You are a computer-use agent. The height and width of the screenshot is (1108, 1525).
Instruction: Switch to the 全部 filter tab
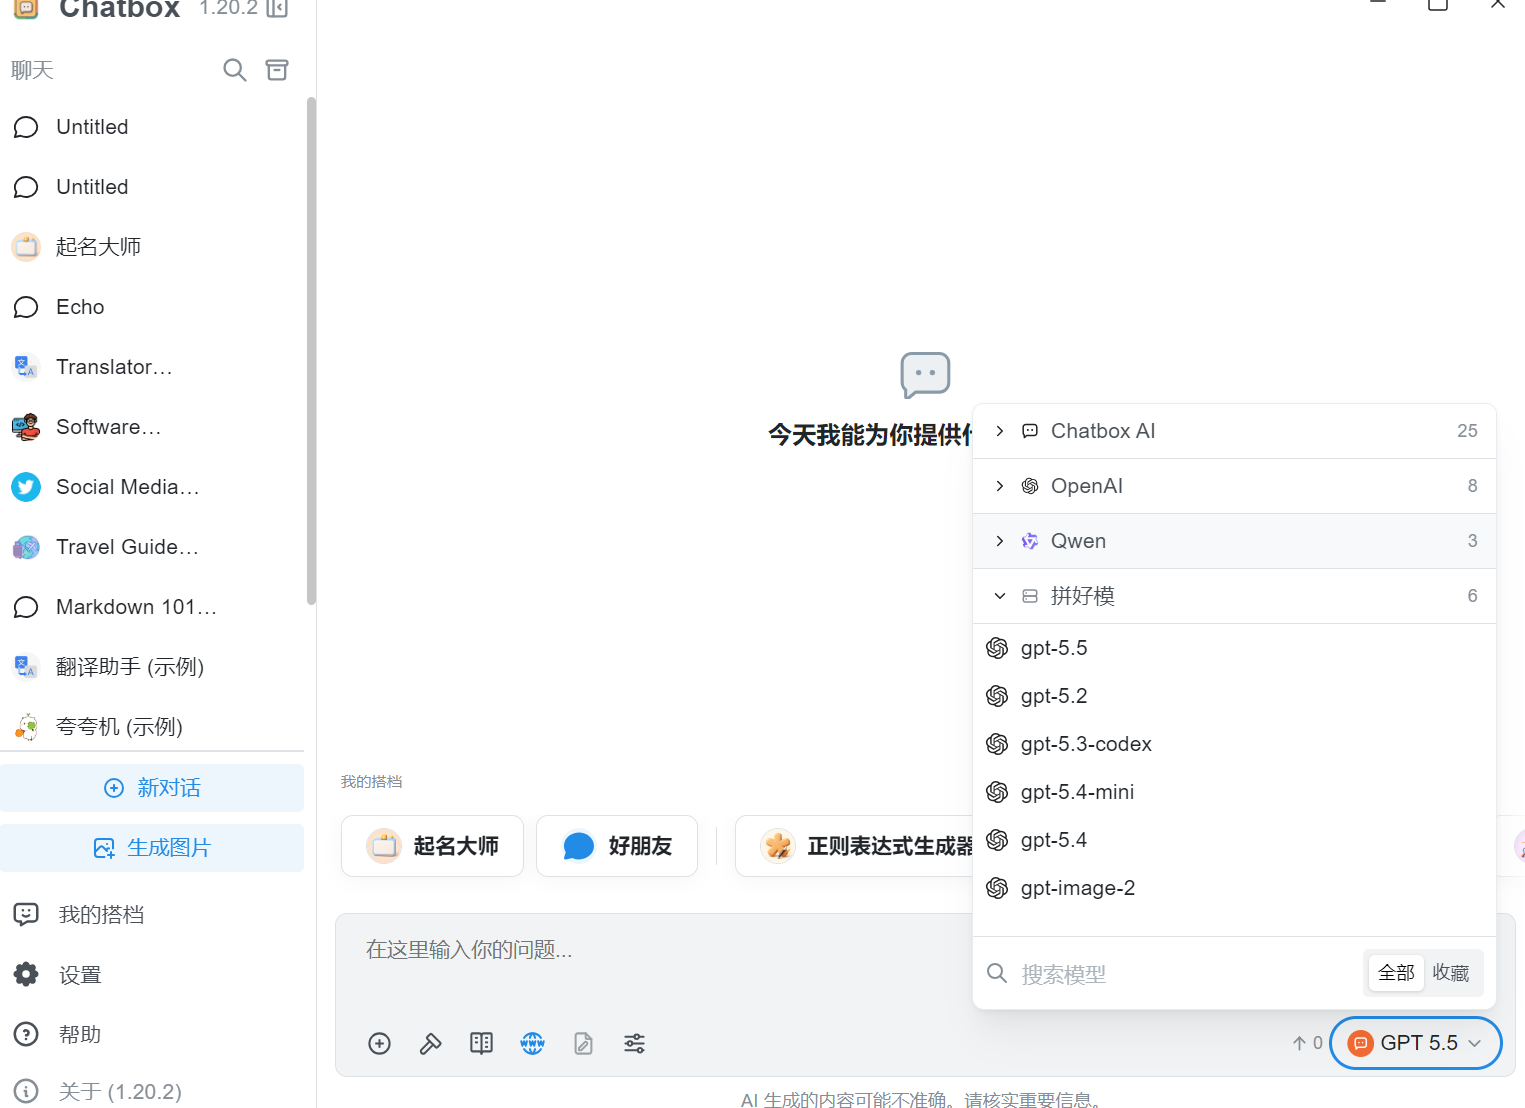point(1396,973)
